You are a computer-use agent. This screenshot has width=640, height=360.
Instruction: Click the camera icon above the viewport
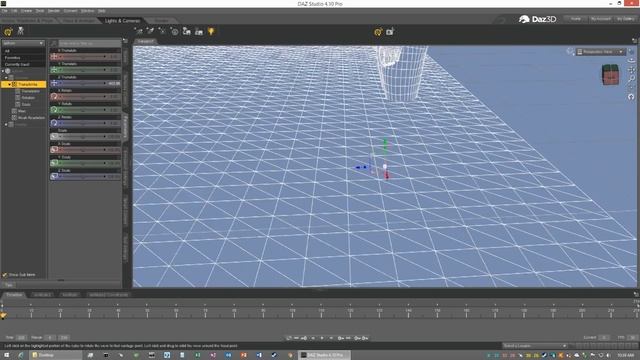pyautogui.click(x=390, y=31)
